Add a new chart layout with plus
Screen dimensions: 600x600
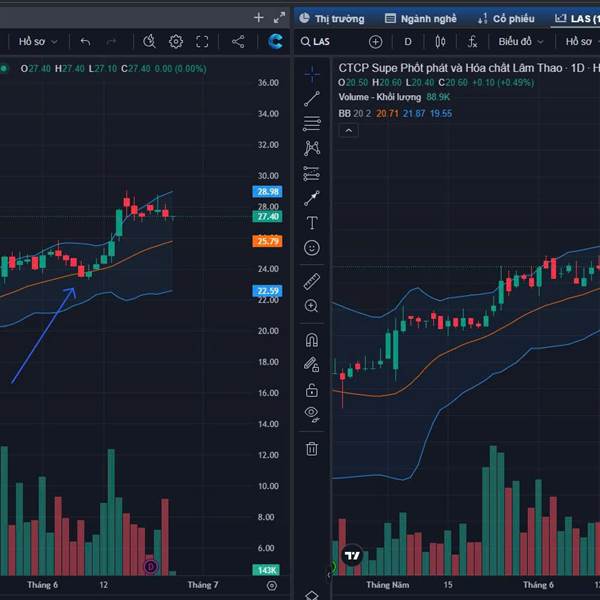[259, 17]
